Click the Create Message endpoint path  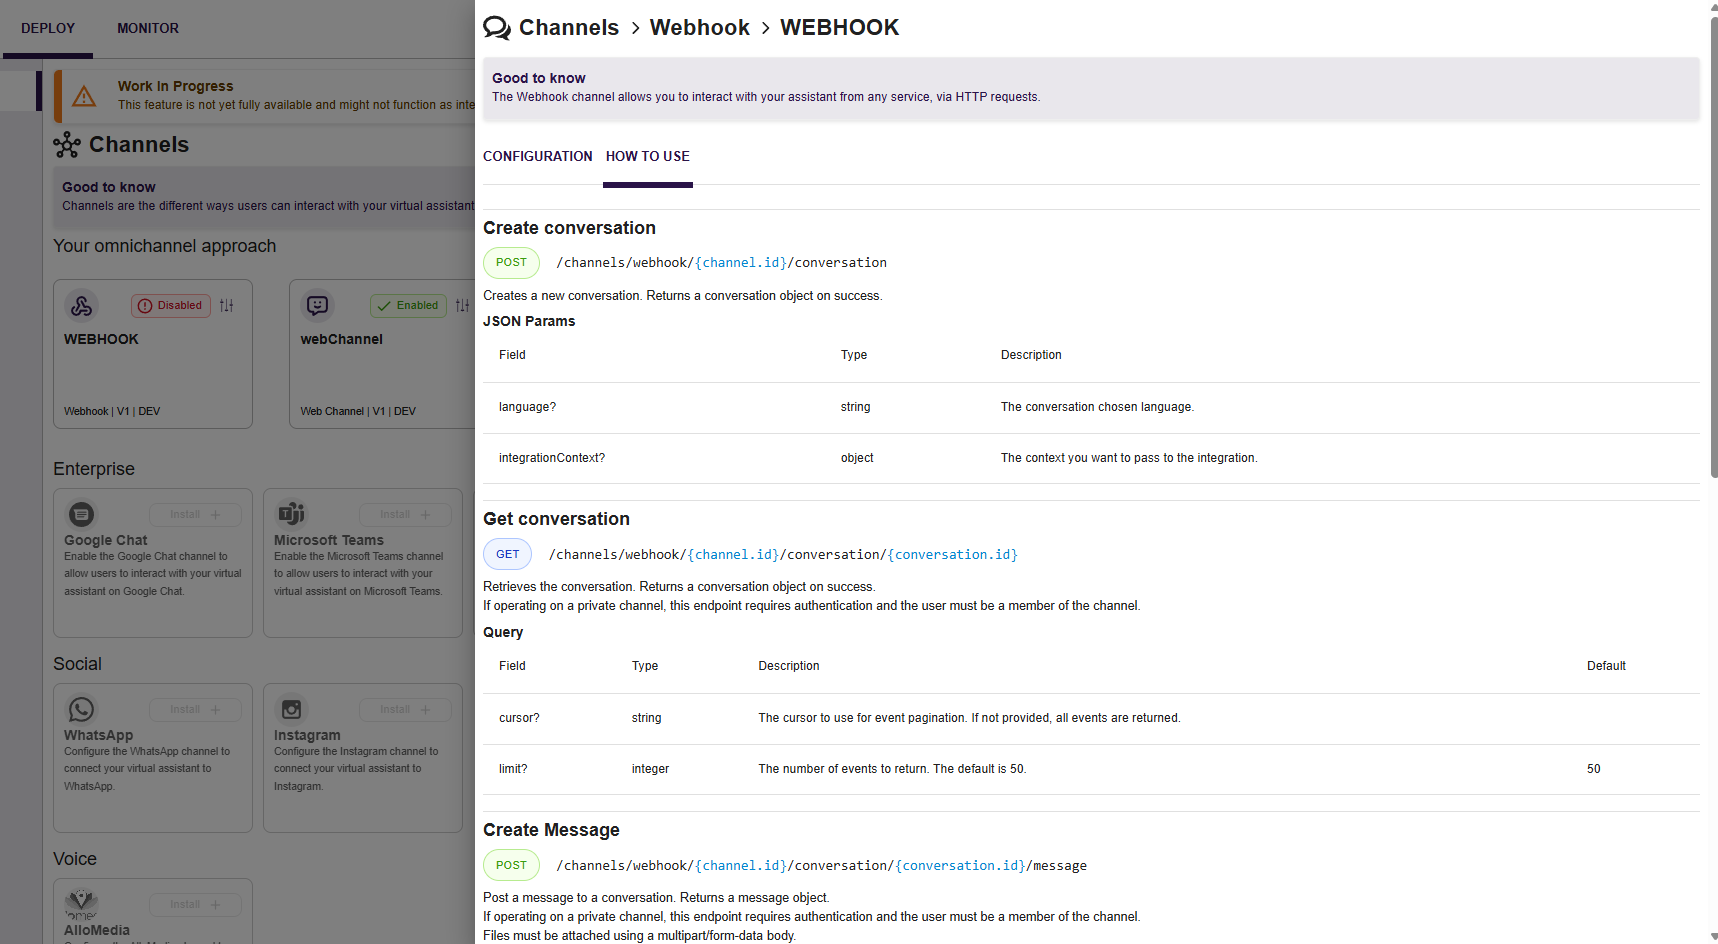coord(822,866)
